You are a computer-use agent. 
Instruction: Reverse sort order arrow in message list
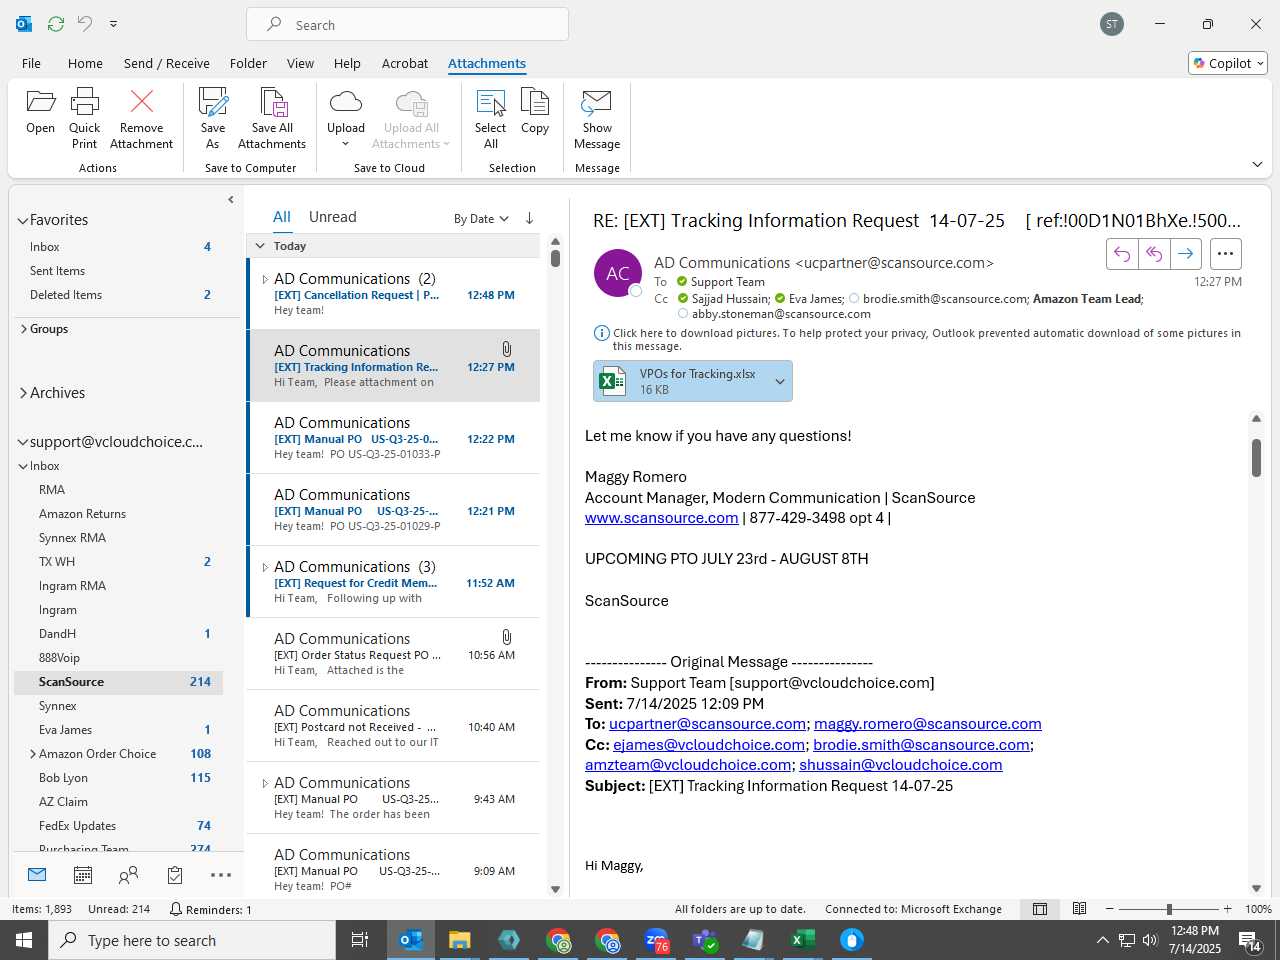point(529,218)
